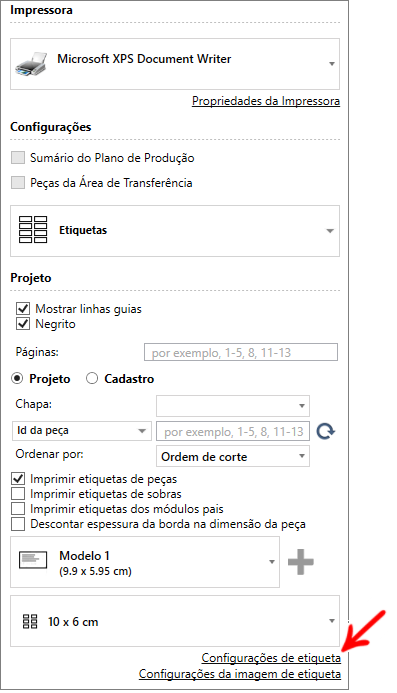Click the printer icon for Microsoft XPS
This screenshot has height=693, width=397.
[x=31, y=64]
